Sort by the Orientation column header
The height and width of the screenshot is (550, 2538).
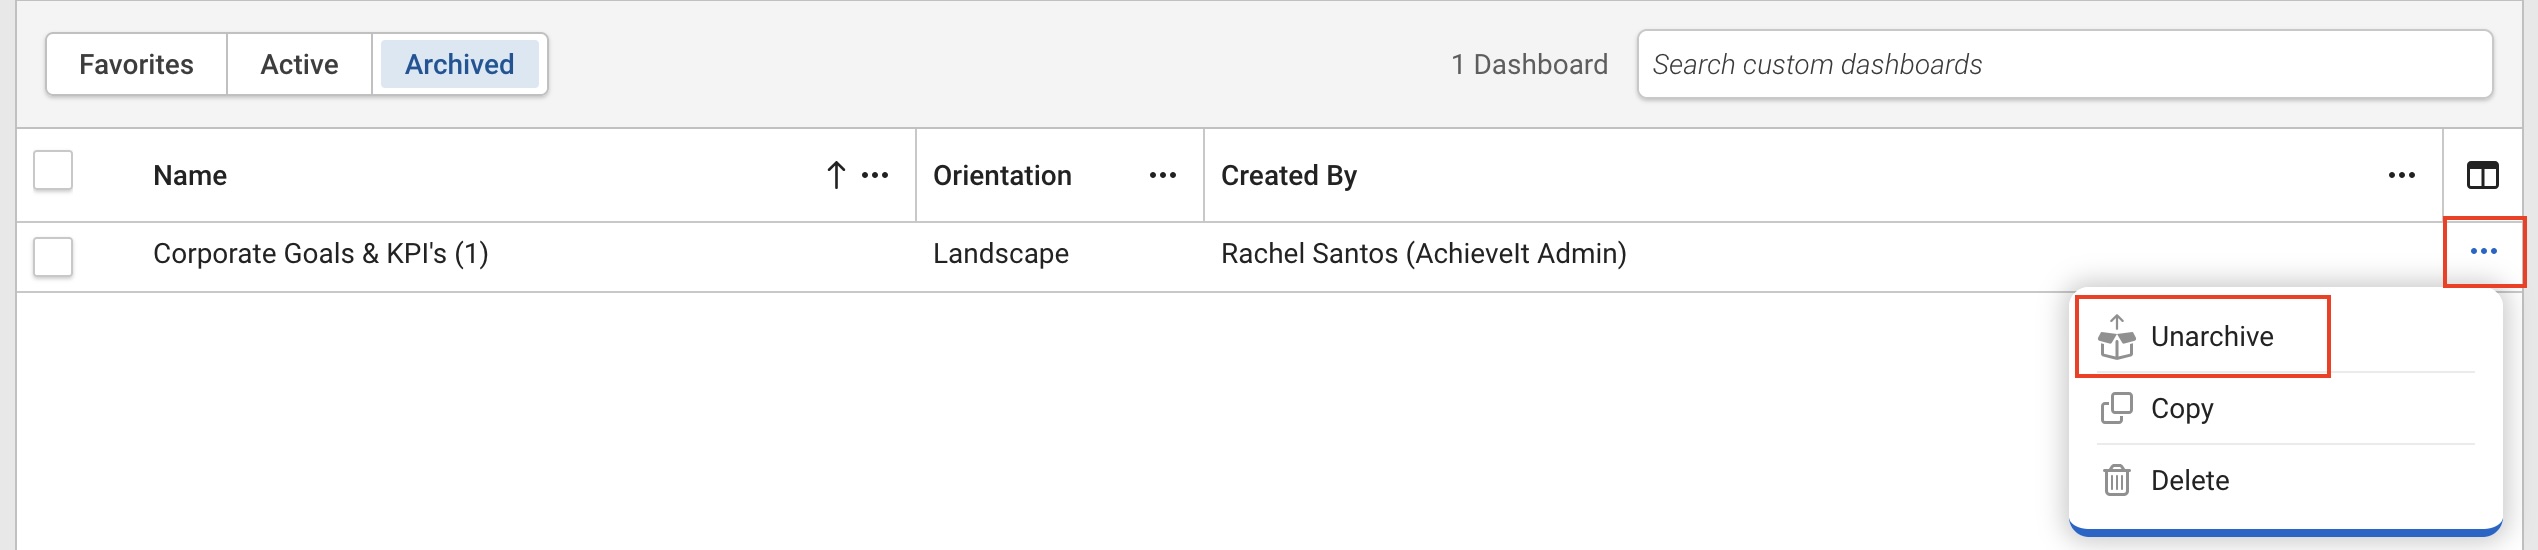(1002, 175)
